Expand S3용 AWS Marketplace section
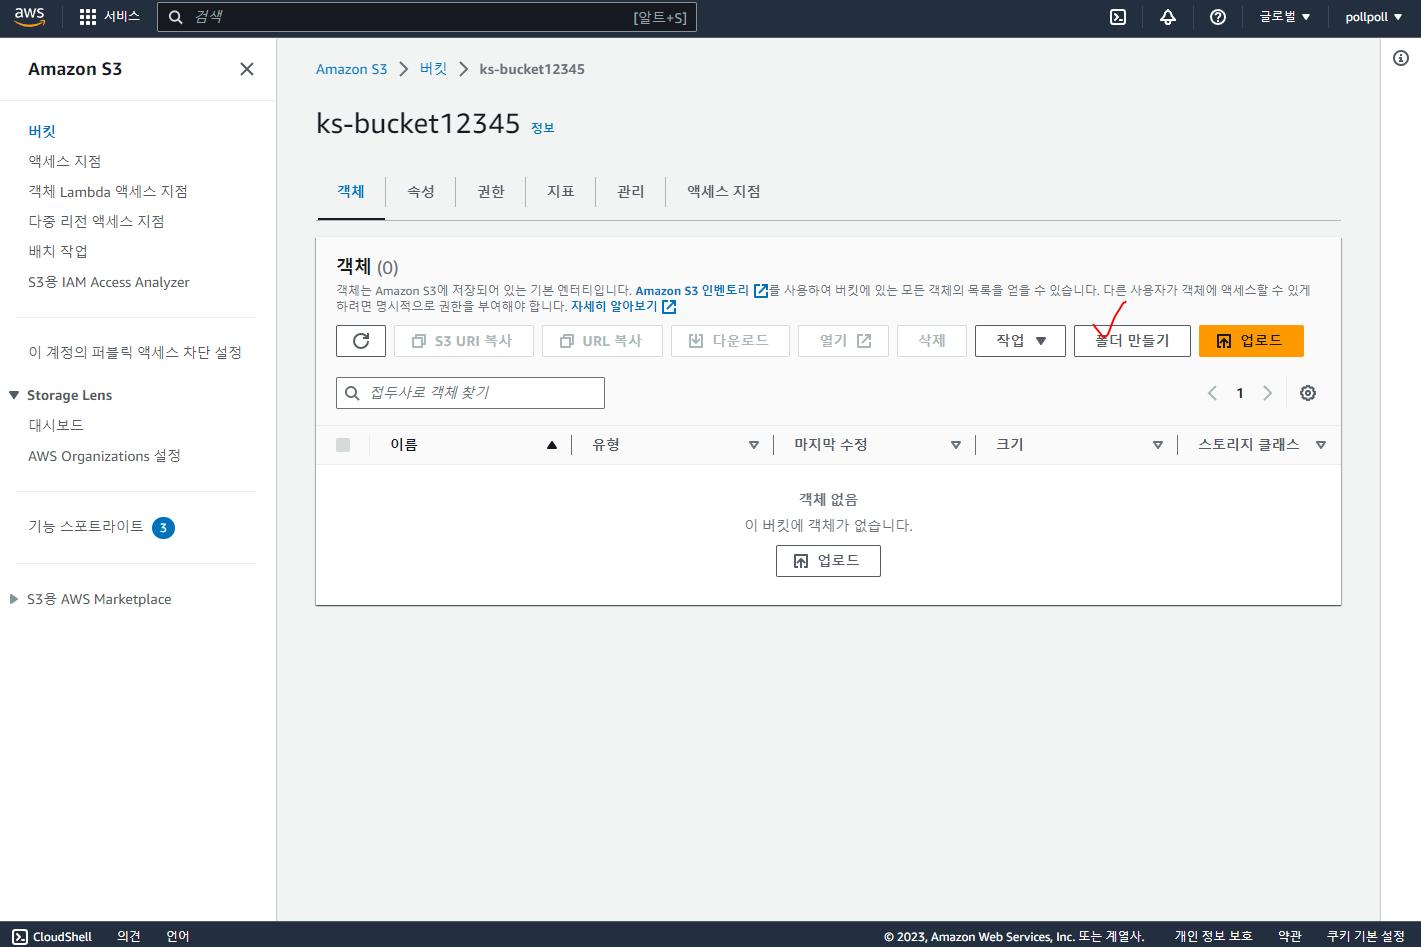The height and width of the screenshot is (947, 1421). click(14, 599)
